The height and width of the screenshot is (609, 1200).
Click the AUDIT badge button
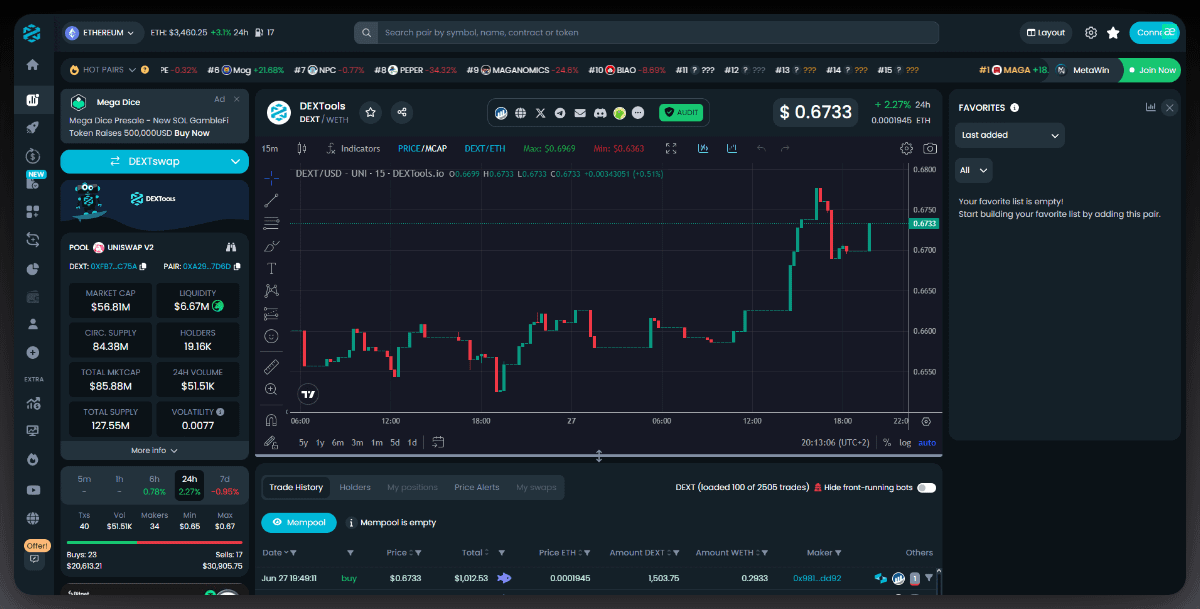681,113
